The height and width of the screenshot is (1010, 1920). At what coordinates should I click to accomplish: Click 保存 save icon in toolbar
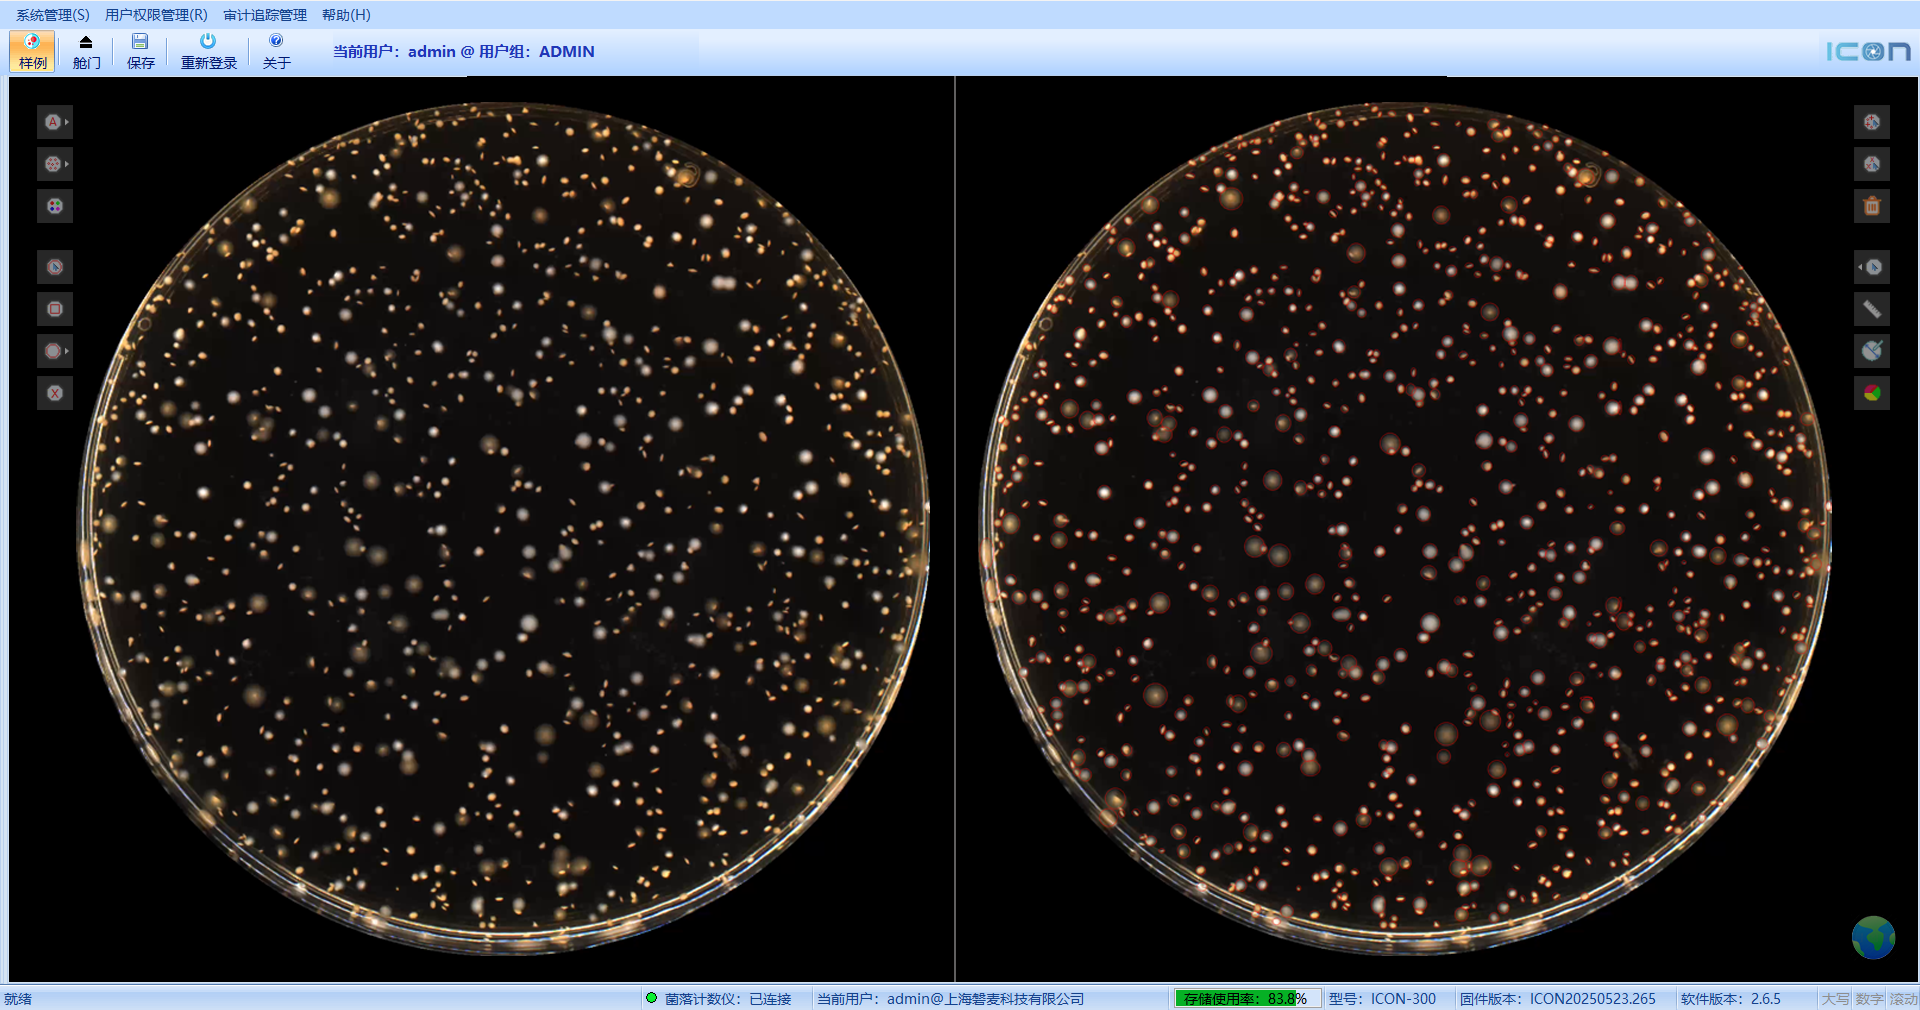tap(140, 51)
